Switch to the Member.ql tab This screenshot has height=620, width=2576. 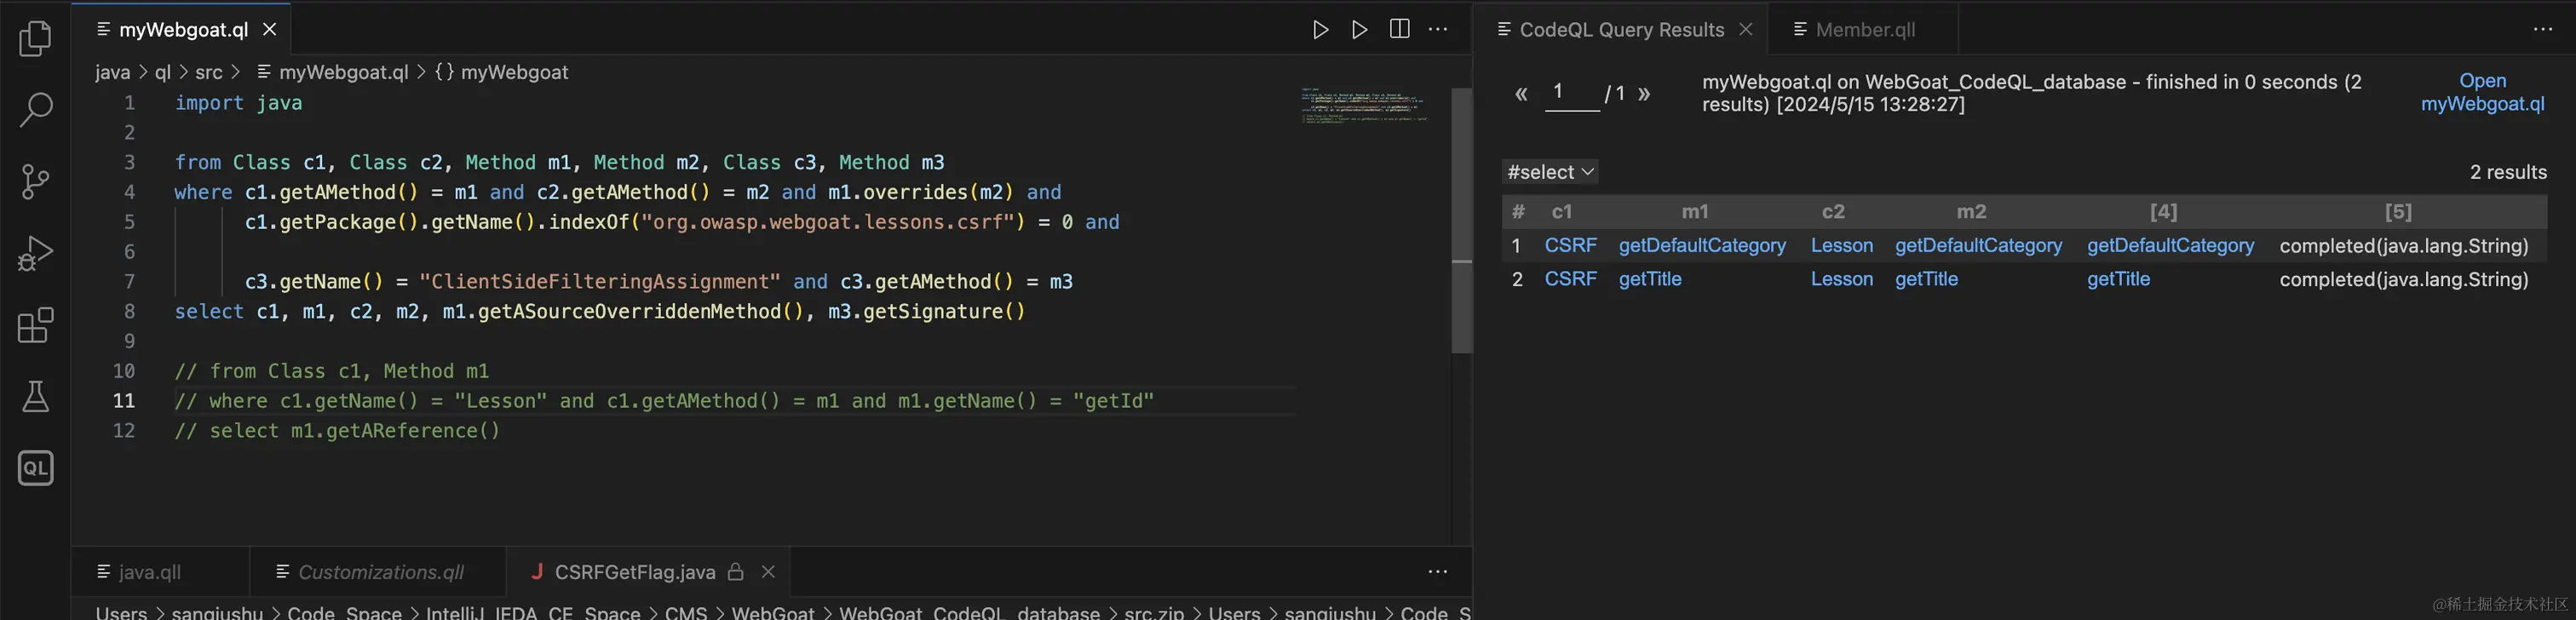[1865, 29]
